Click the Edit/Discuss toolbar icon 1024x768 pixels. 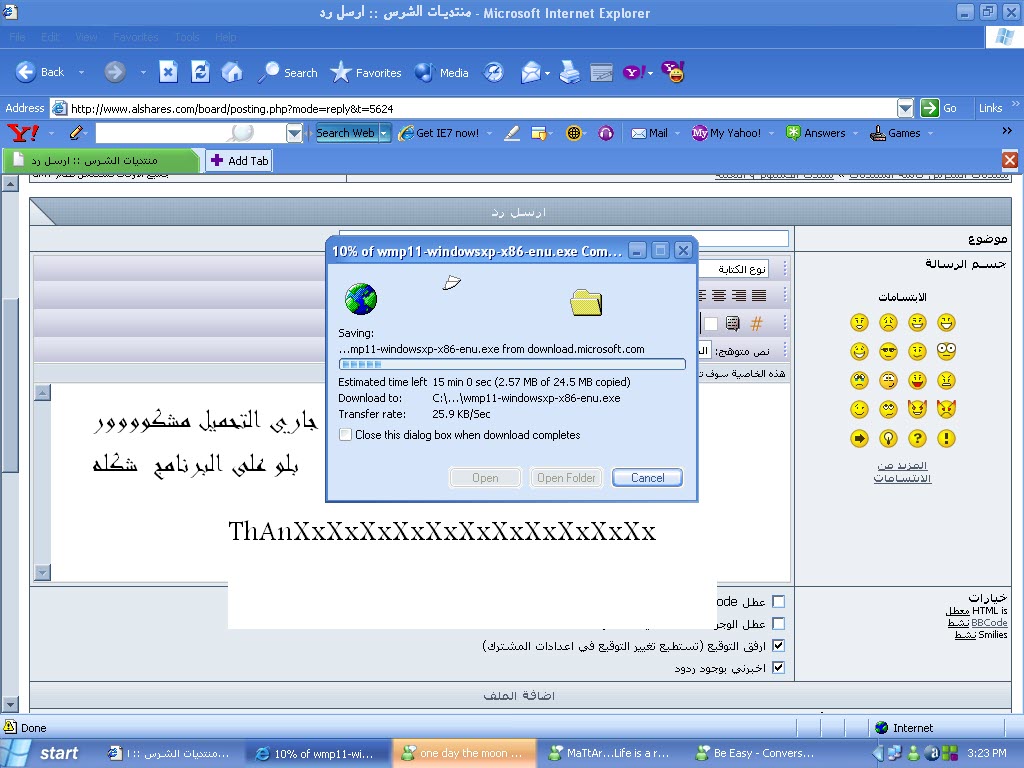click(601, 72)
